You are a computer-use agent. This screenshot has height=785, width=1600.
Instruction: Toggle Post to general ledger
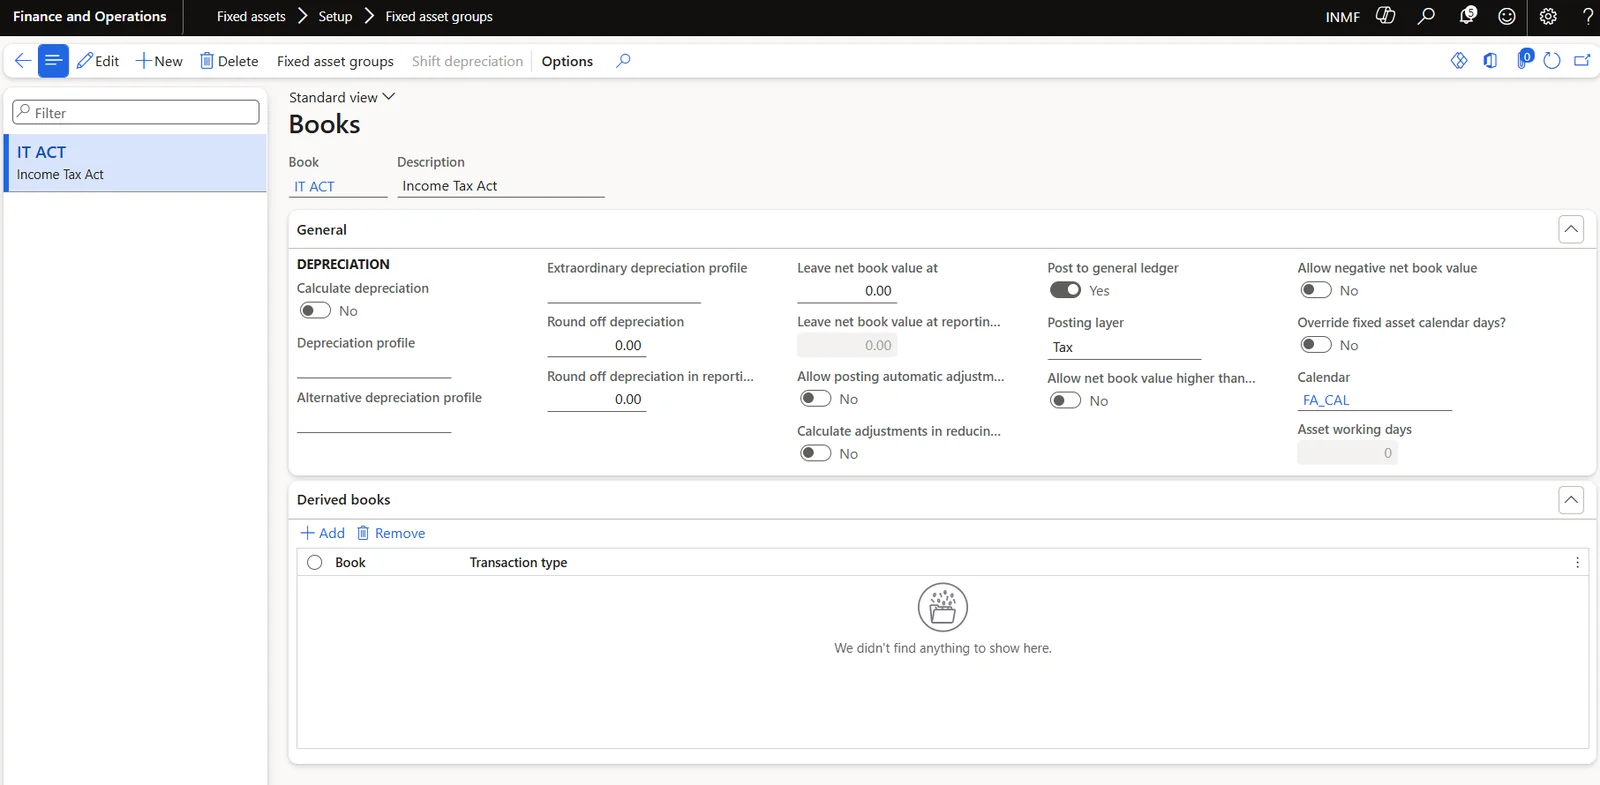click(x=1065, y=290)
